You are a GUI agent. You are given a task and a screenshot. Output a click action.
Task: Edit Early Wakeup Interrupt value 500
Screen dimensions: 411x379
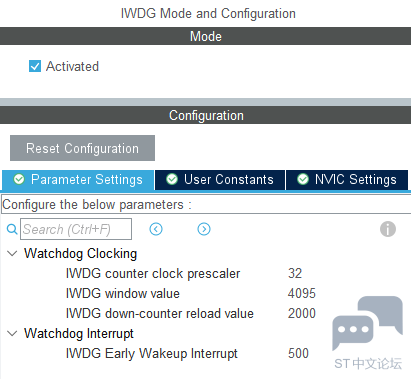[298, 354]
